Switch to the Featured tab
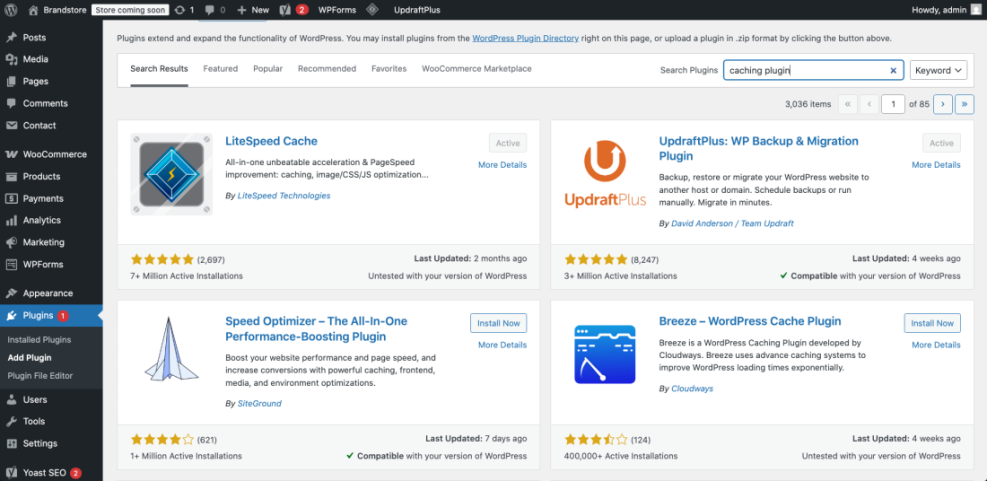Viewport: 987px width, 481px height. click(220, 69)
